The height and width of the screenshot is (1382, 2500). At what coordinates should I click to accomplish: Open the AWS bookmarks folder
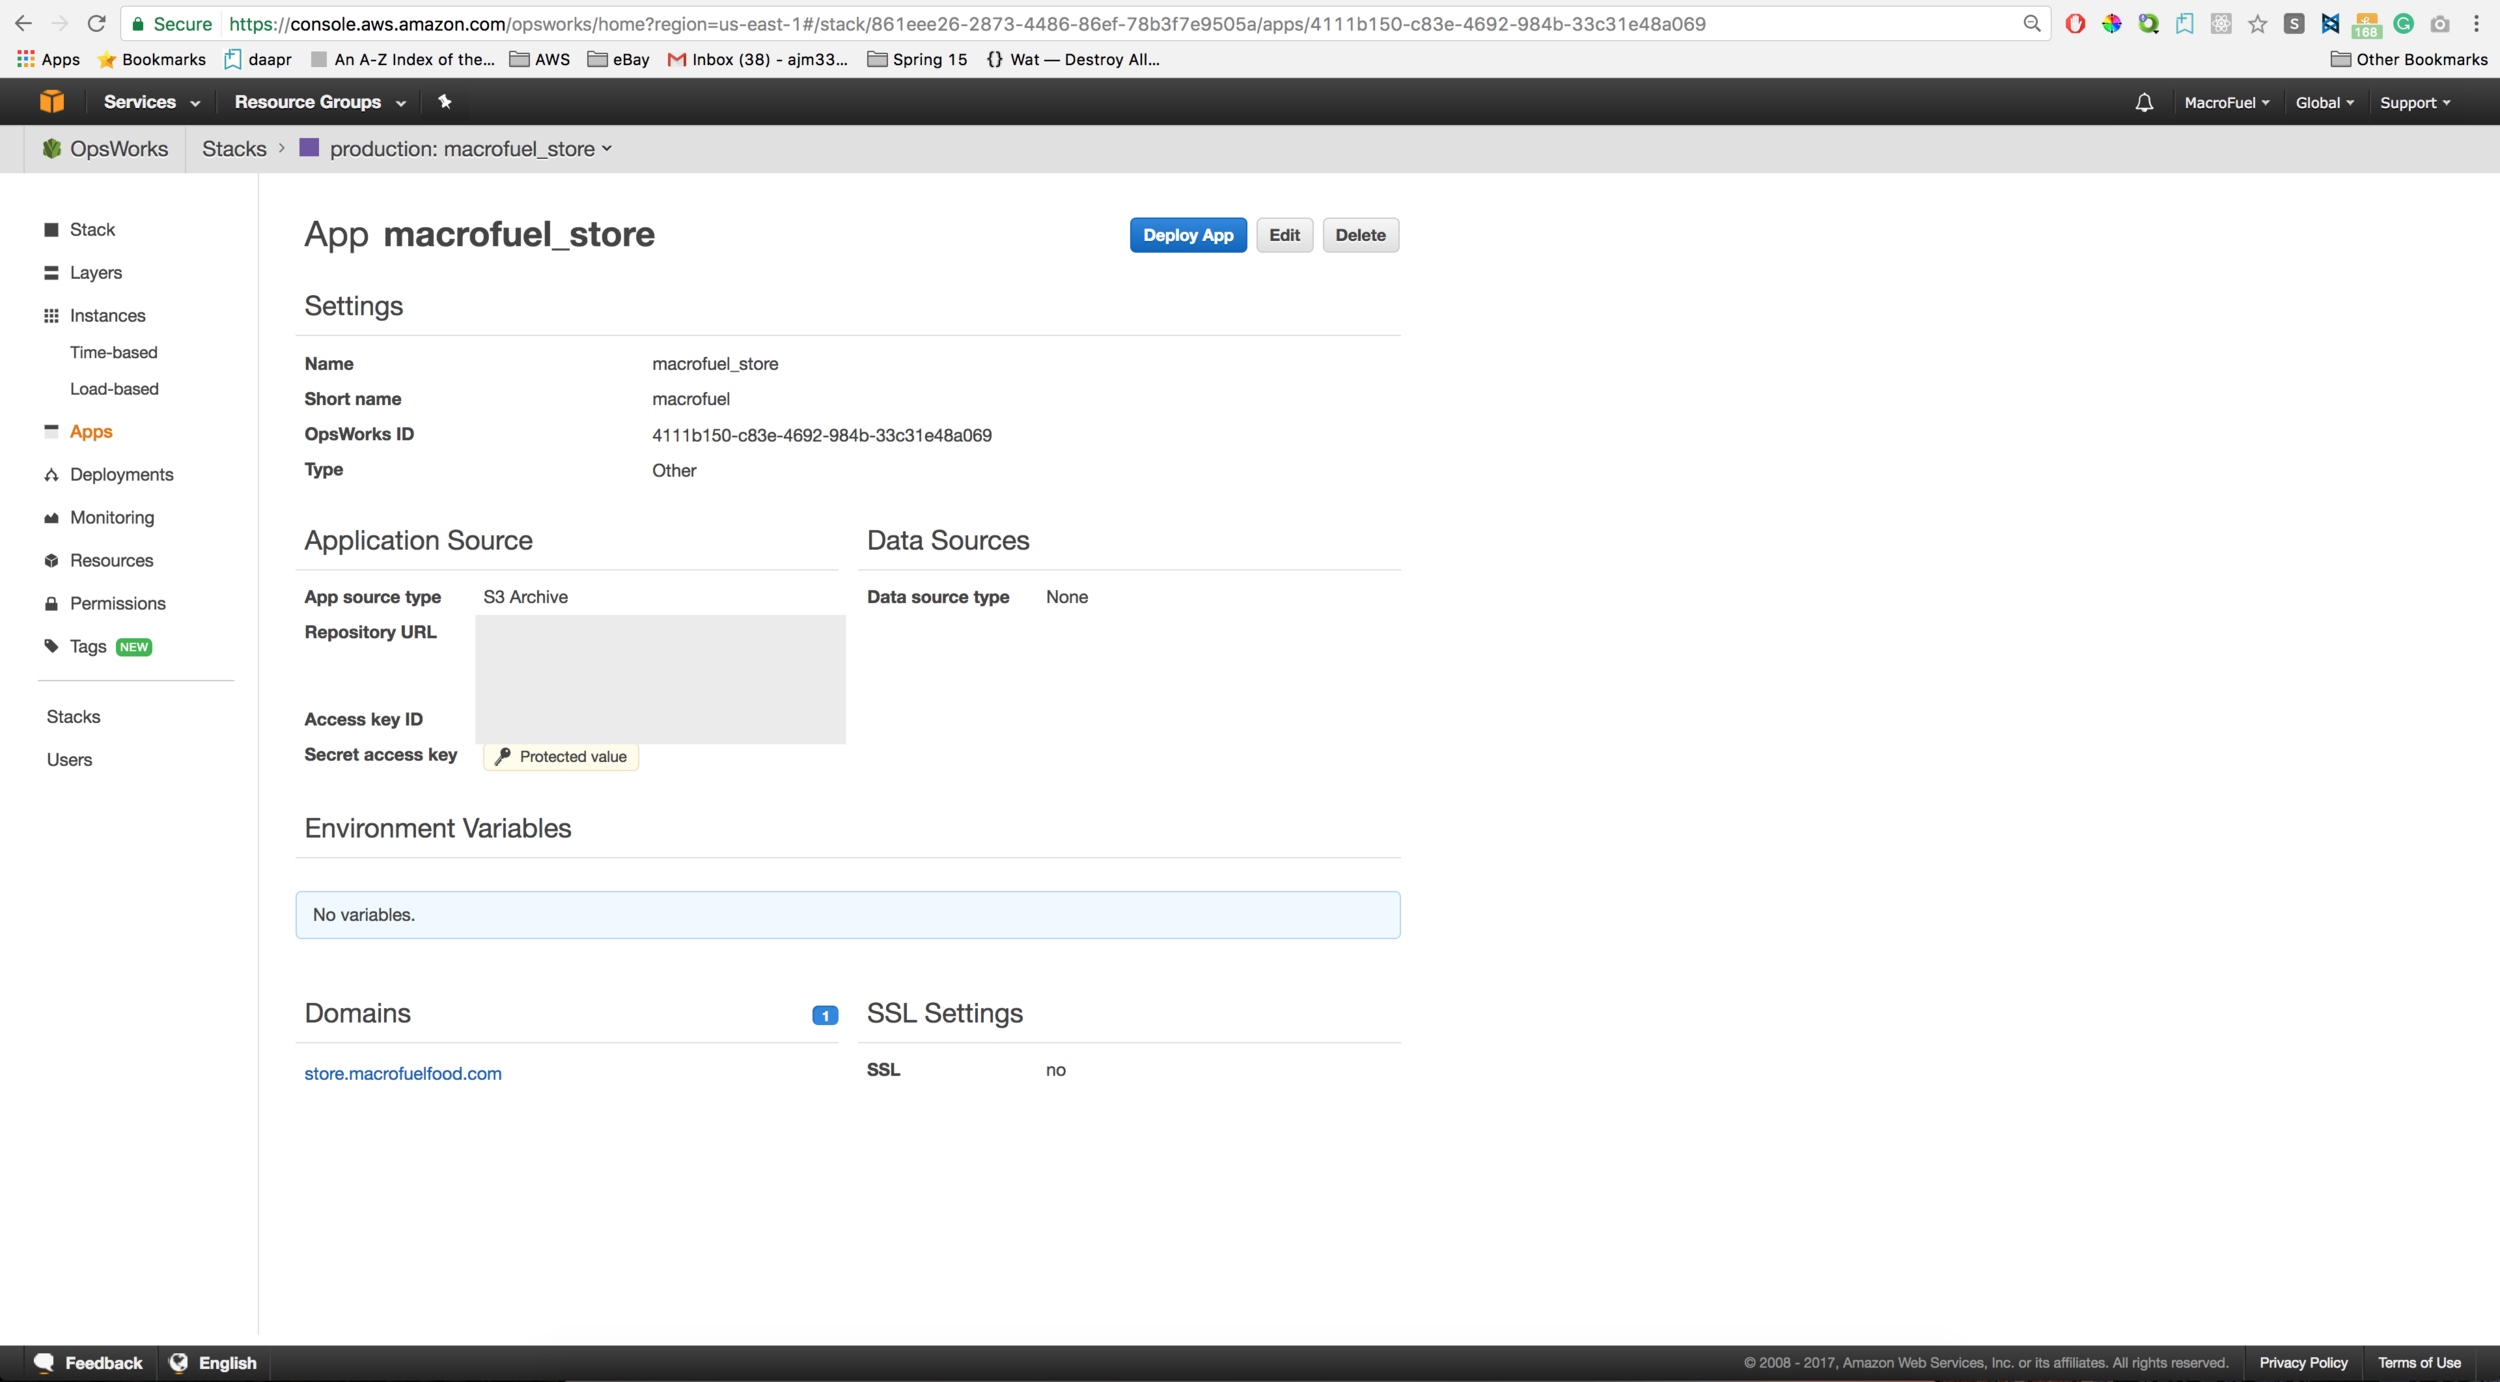(540, 60)
